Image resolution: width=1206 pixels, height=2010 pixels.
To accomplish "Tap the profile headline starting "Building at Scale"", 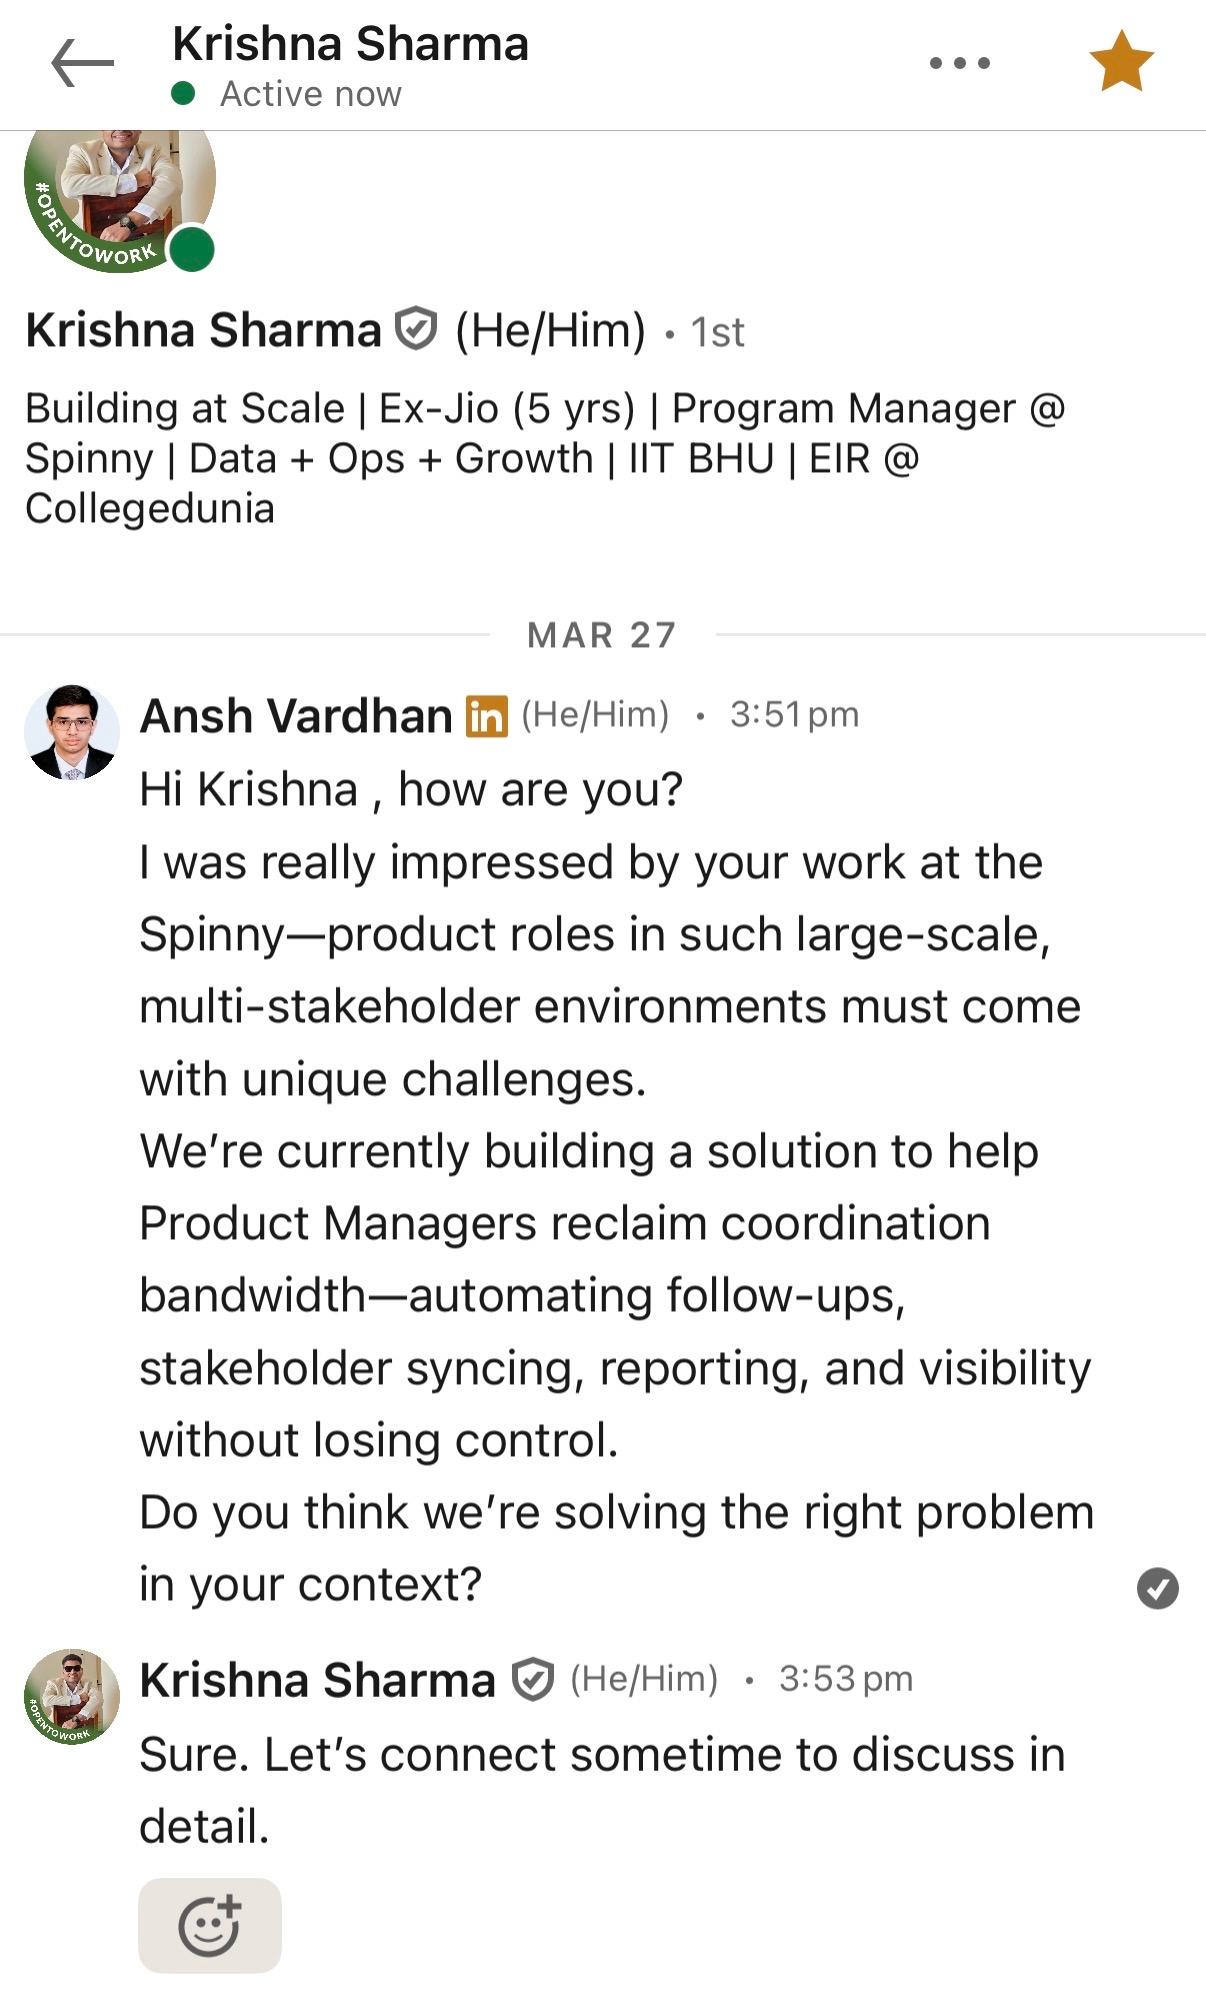I will tap(545, 458).
